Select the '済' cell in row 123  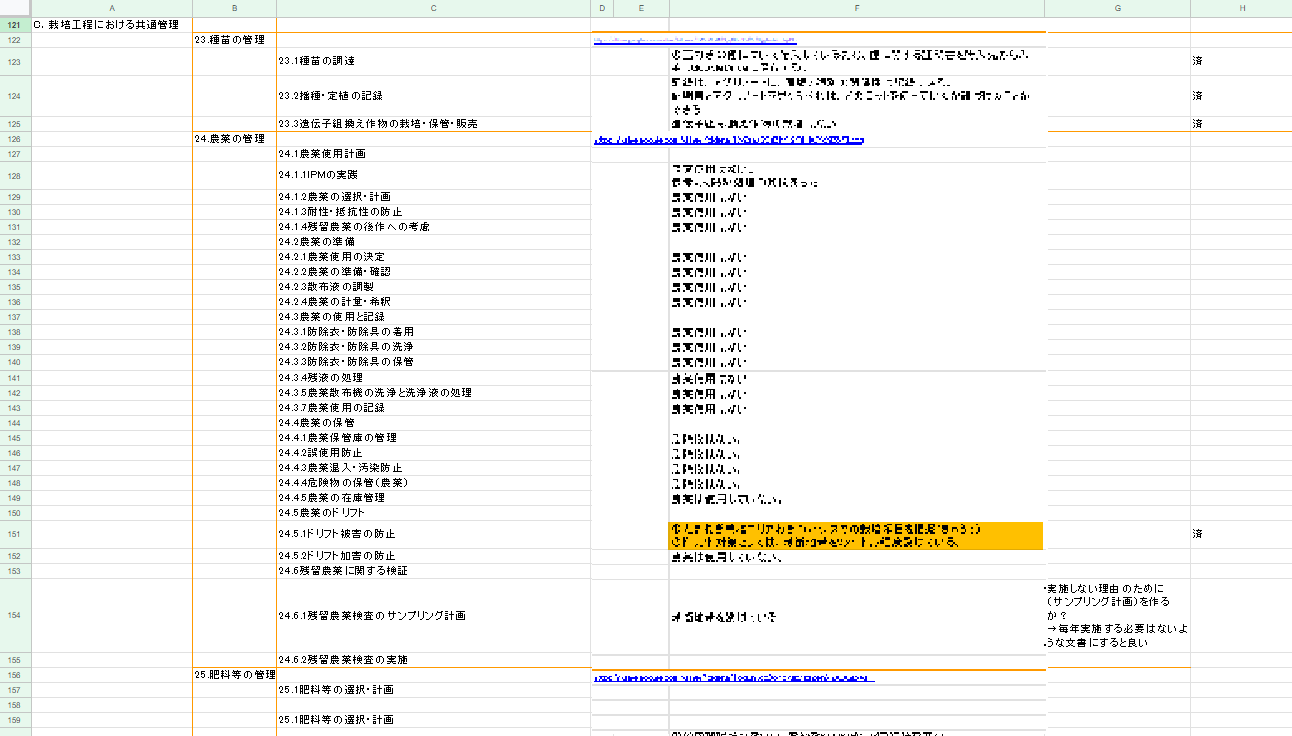point(1198,61)
